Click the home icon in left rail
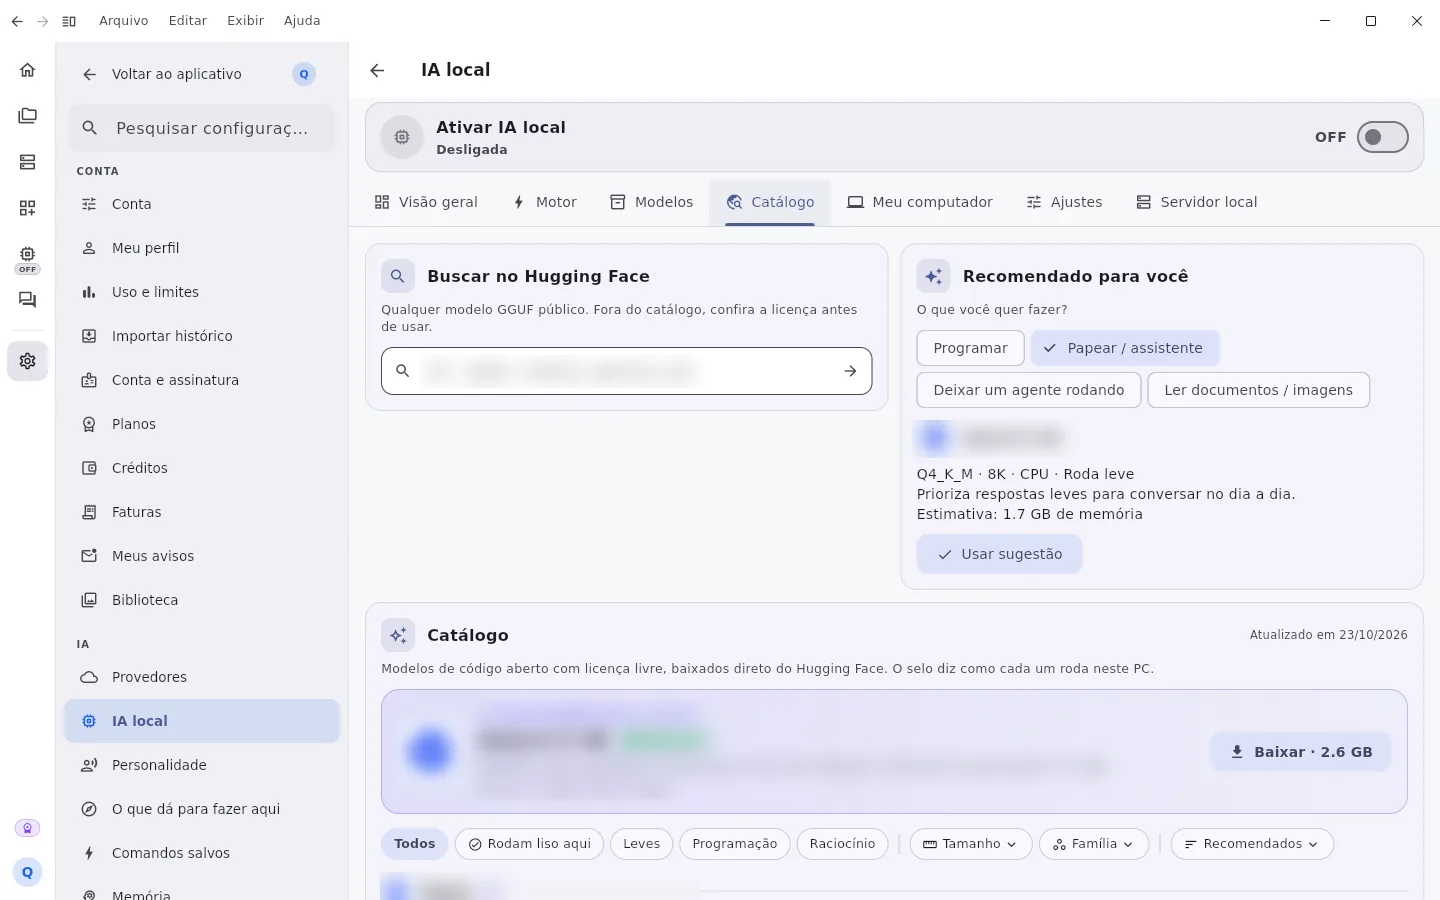The image size is (1440, 900). coord(27,70)
